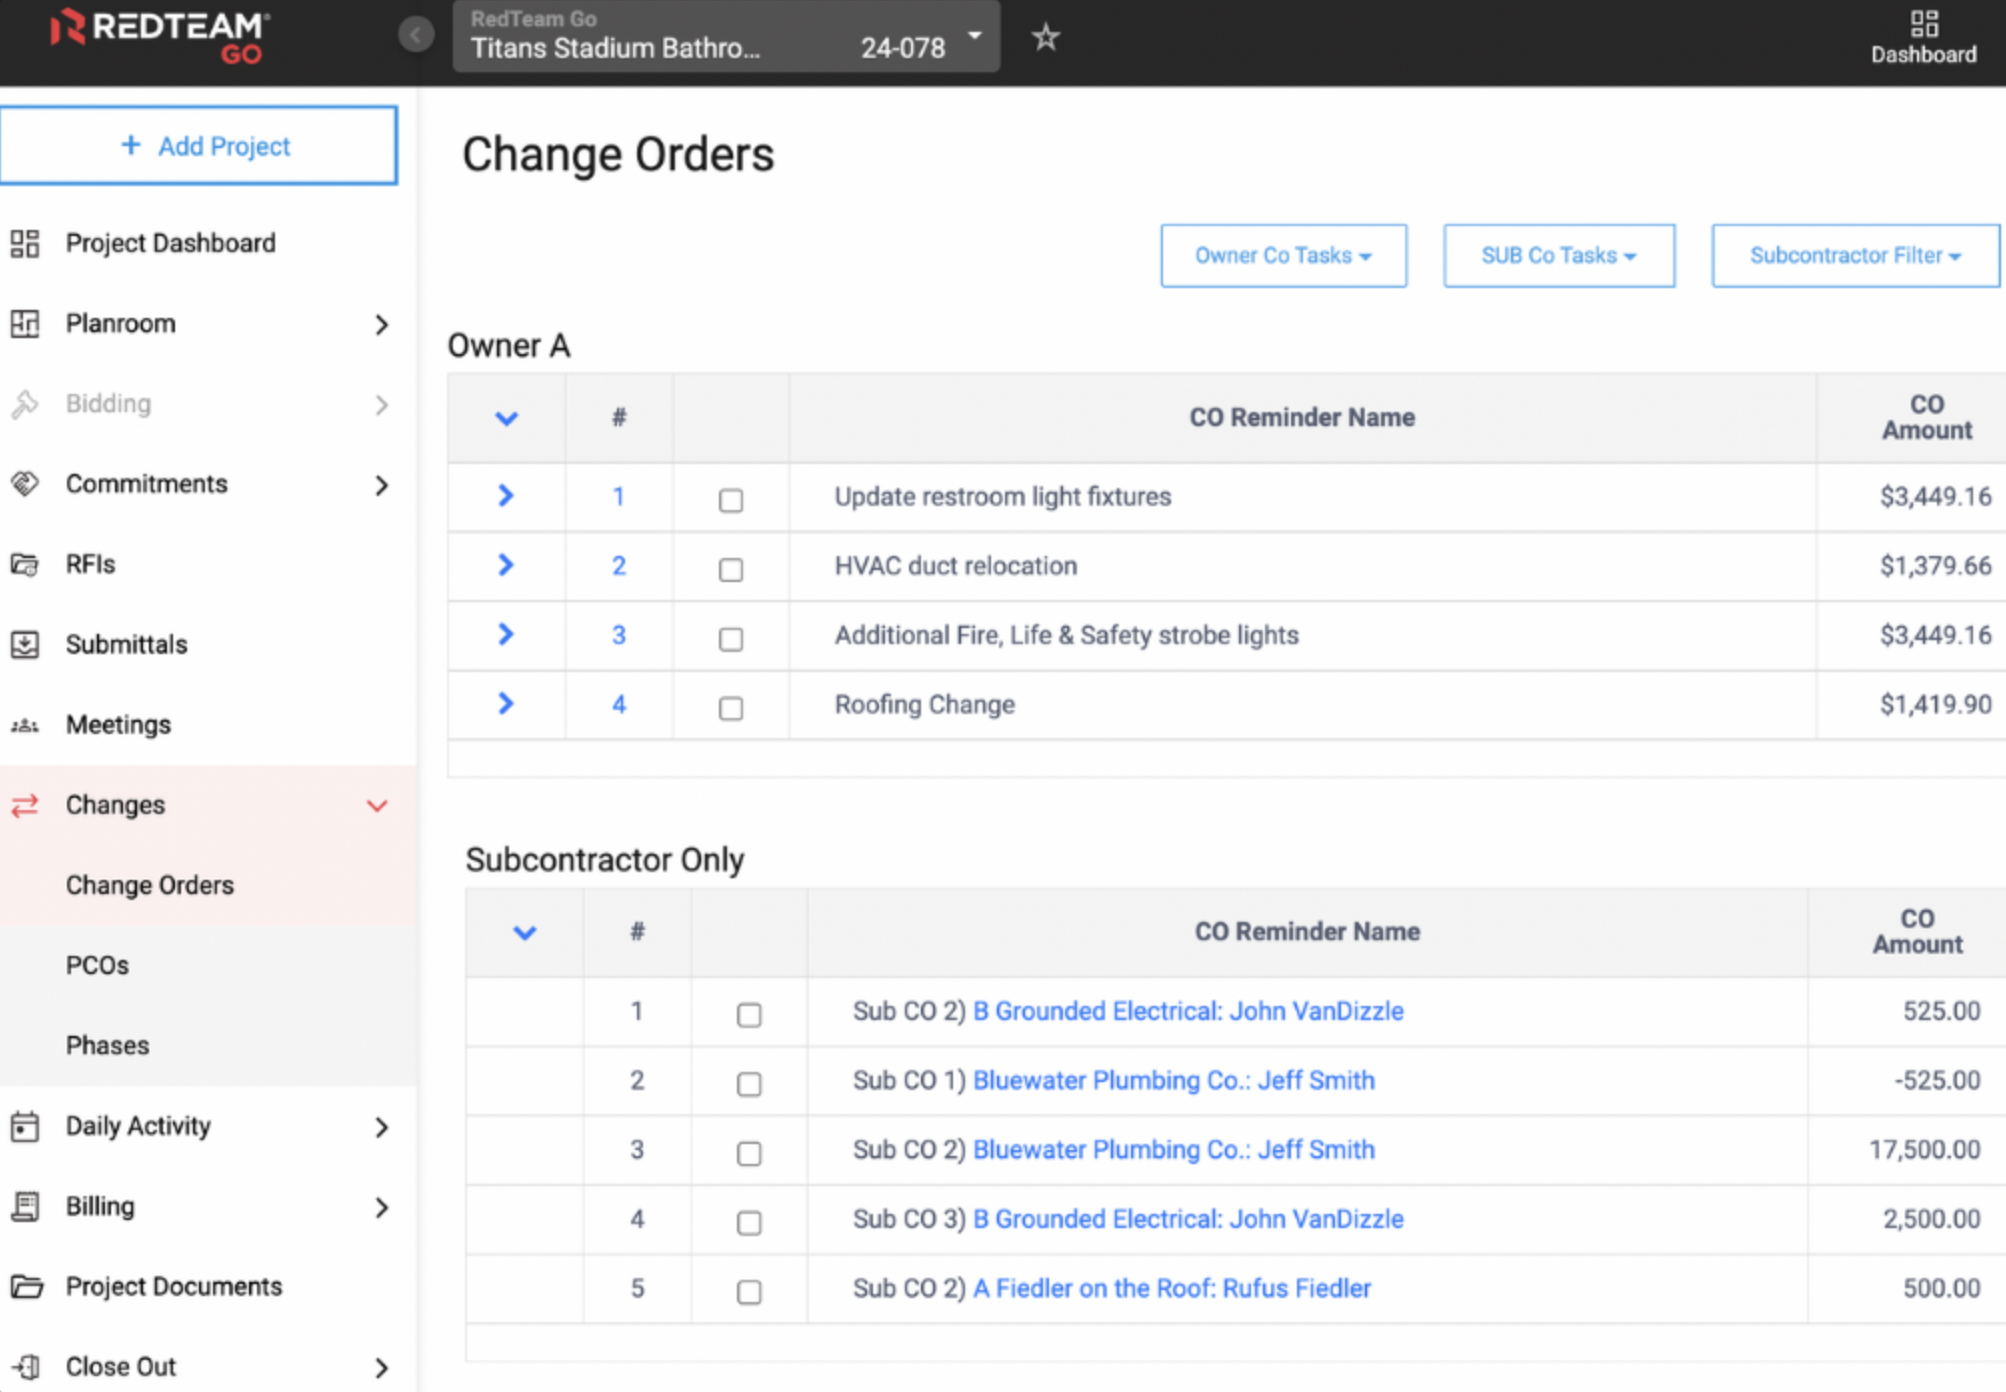The image size is (2006, 1392).
Task: Check Sub CO row 2 -525.00 checkbox
Action: 749,1084
